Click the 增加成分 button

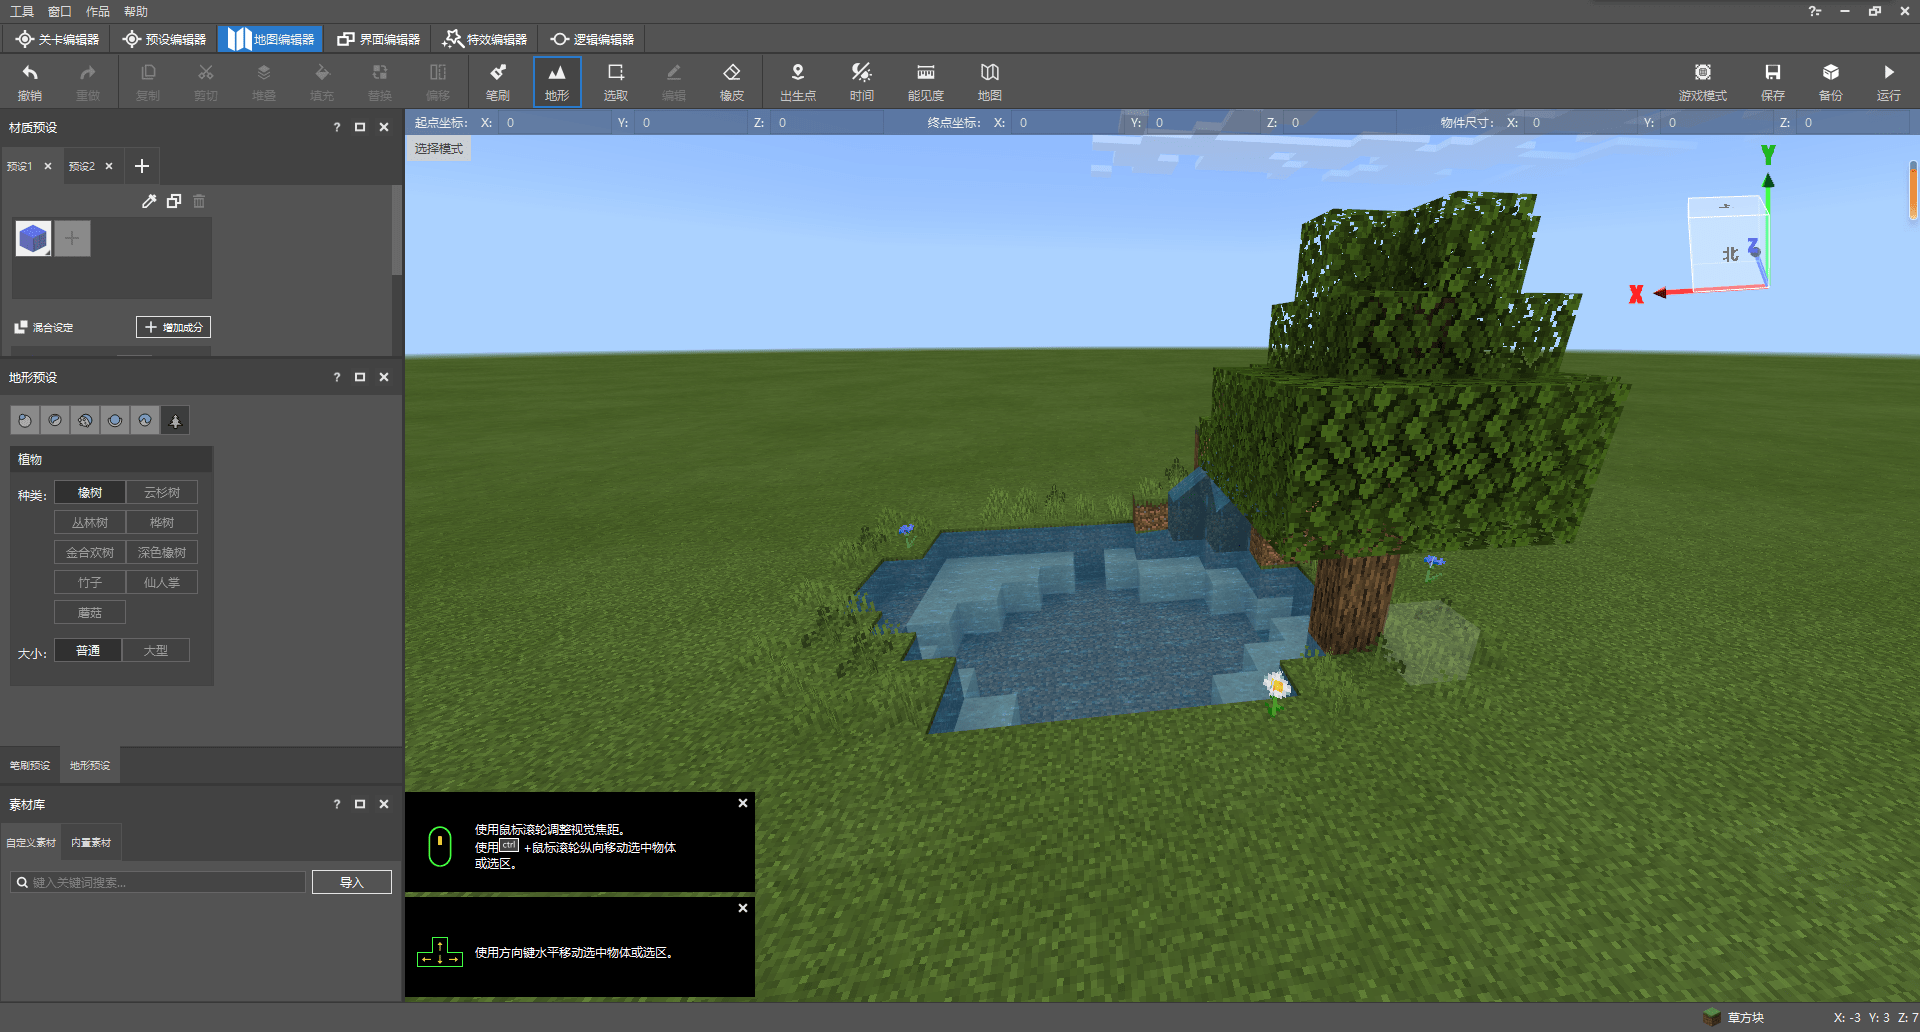174,327
